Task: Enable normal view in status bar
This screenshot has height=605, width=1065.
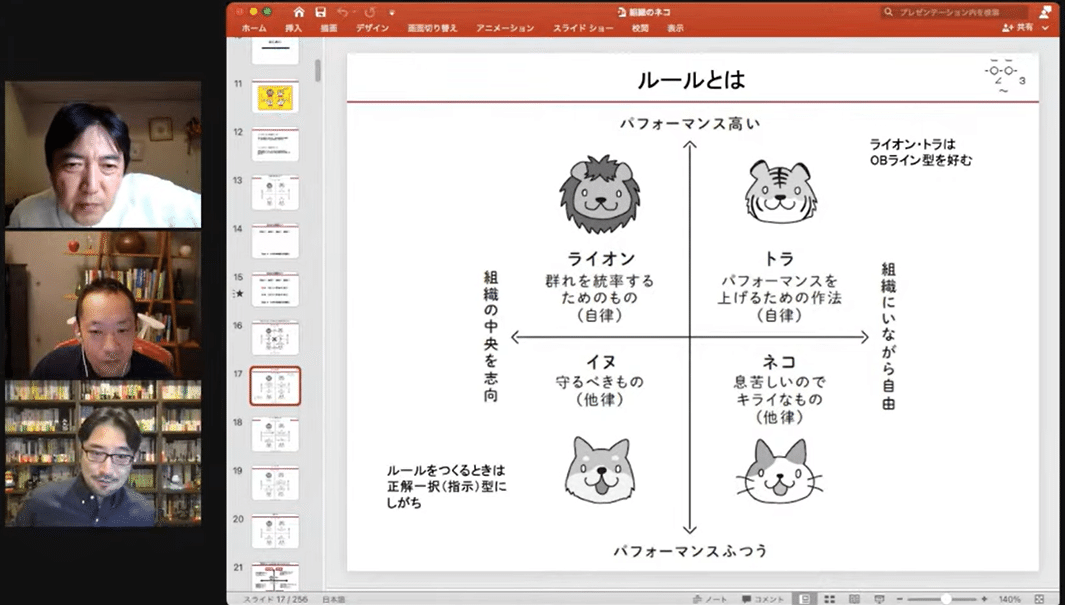Action: pyautogui.click(x=804, y=599)
